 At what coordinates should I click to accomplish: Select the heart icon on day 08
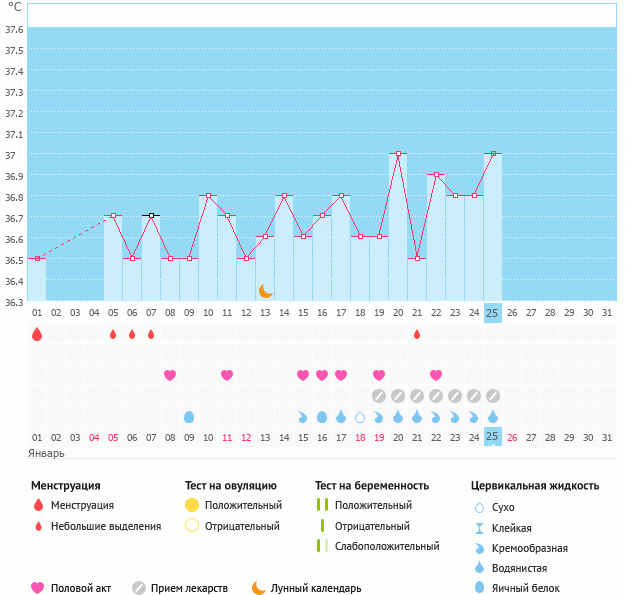[x=170, y=375]
